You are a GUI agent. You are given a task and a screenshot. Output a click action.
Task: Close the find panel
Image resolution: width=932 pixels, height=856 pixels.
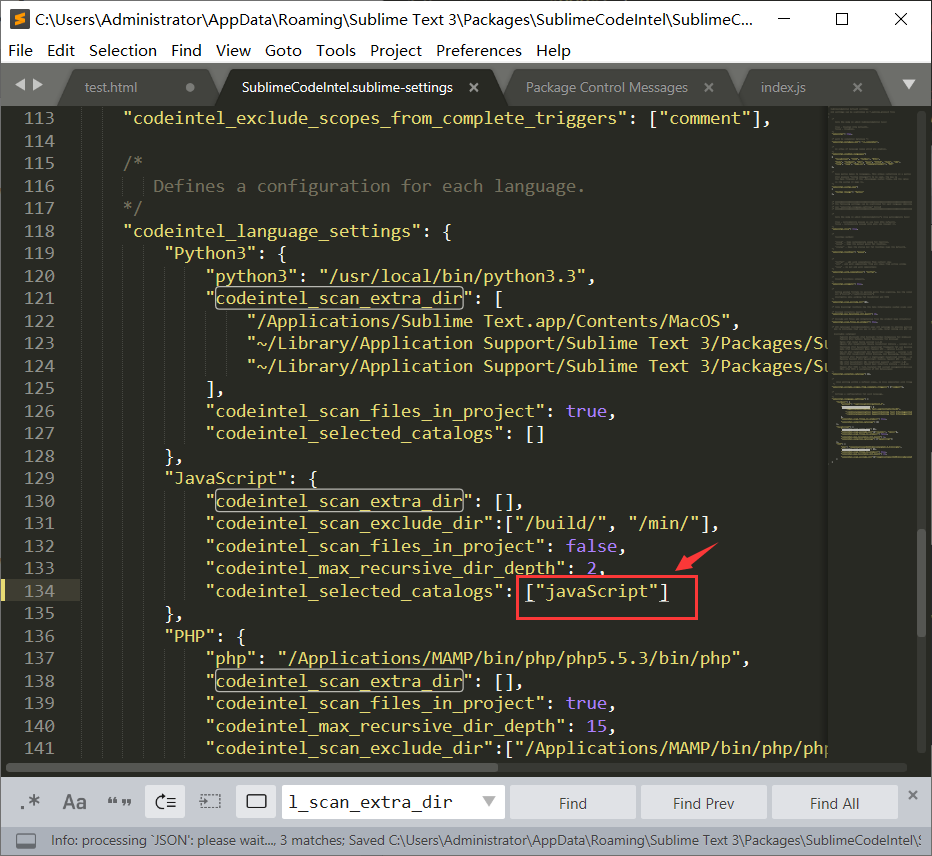pyautogui.click(x=913, y=795)
